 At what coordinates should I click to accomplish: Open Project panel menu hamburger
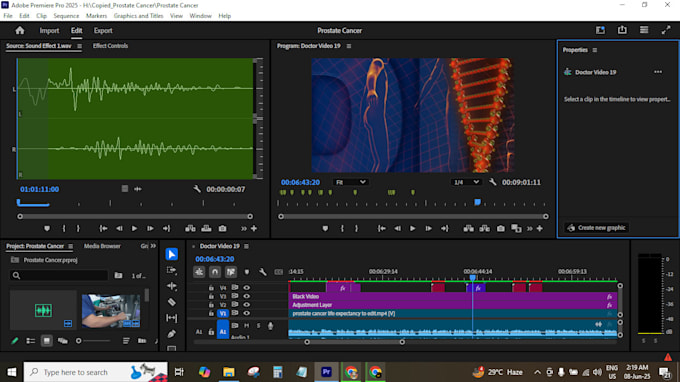pyautogui.click(x=70, y=246)
